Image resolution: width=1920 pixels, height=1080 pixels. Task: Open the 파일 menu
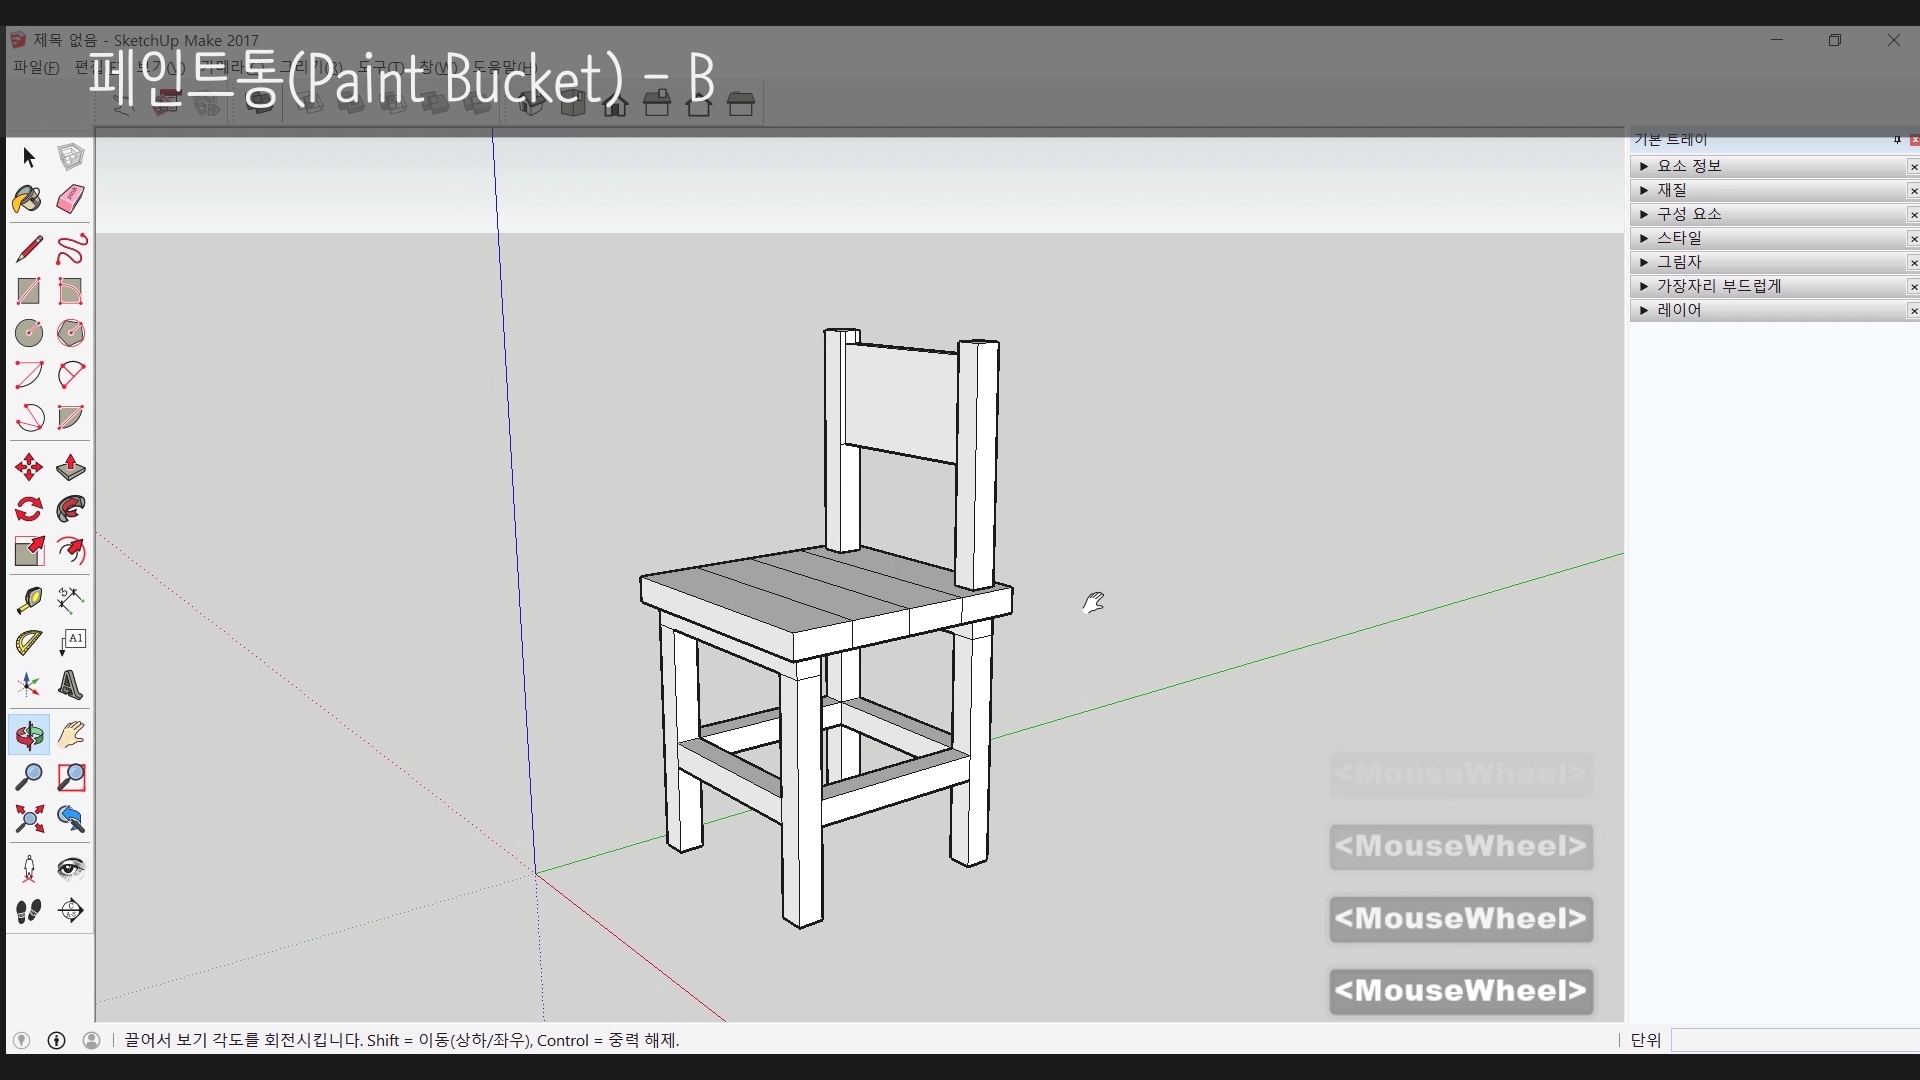coord(36,67)
